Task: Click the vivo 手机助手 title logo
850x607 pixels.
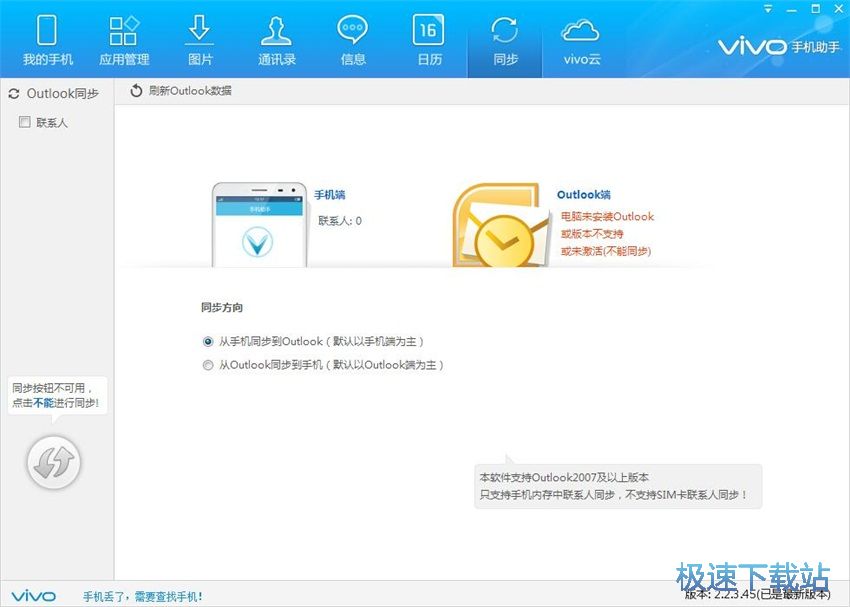Action: (779, 47)
